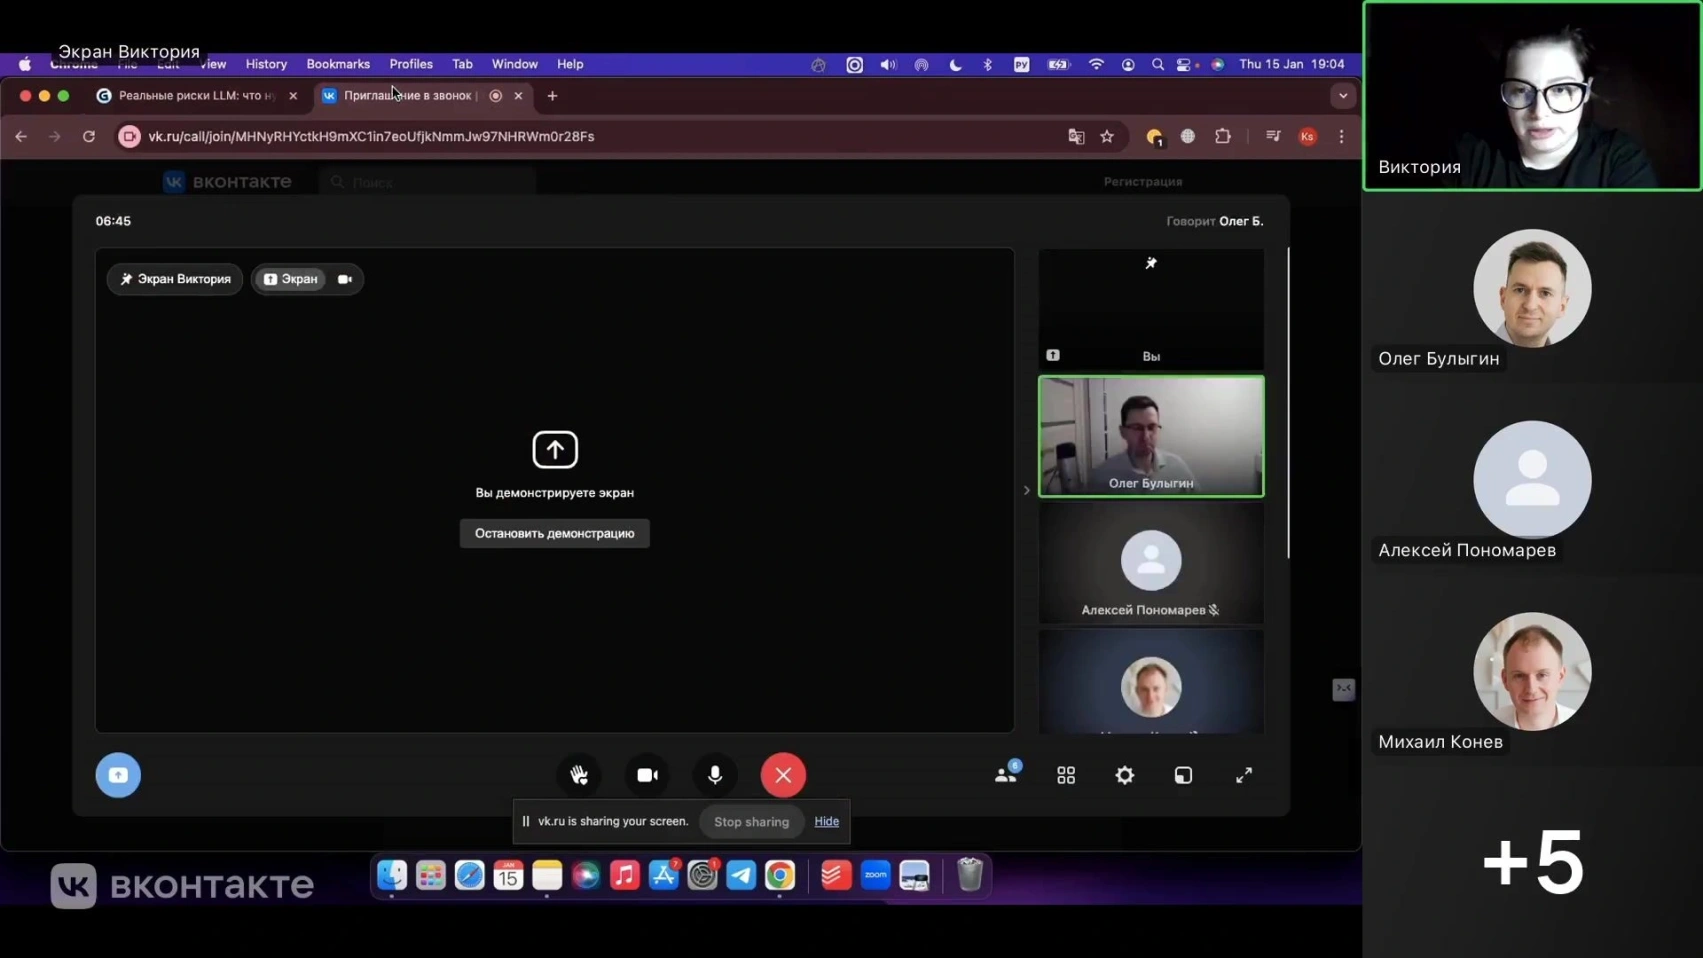Enter fullscreen mode in the call
This screenshot has width=1703, height=958.
point(1244,775)
